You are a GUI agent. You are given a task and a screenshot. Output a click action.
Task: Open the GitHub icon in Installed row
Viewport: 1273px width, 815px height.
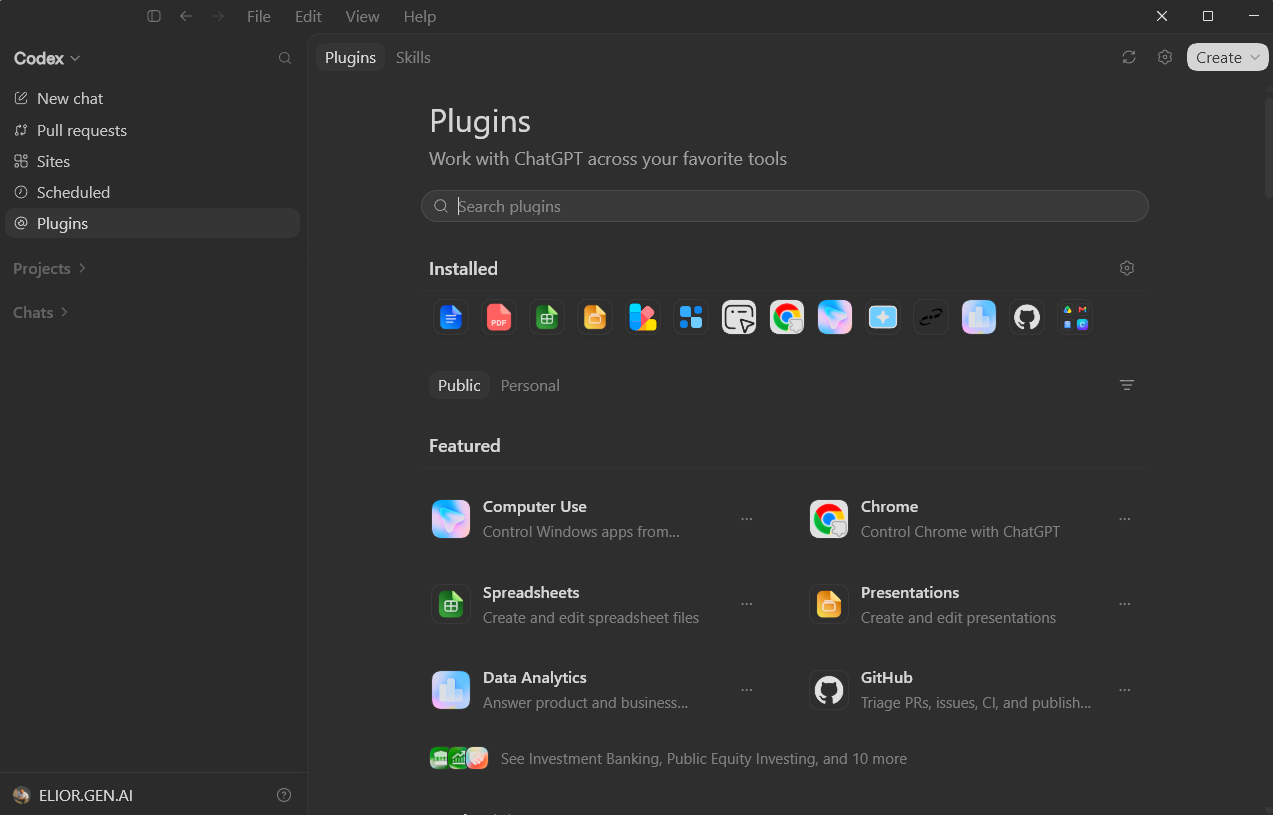click(1027, 318)
